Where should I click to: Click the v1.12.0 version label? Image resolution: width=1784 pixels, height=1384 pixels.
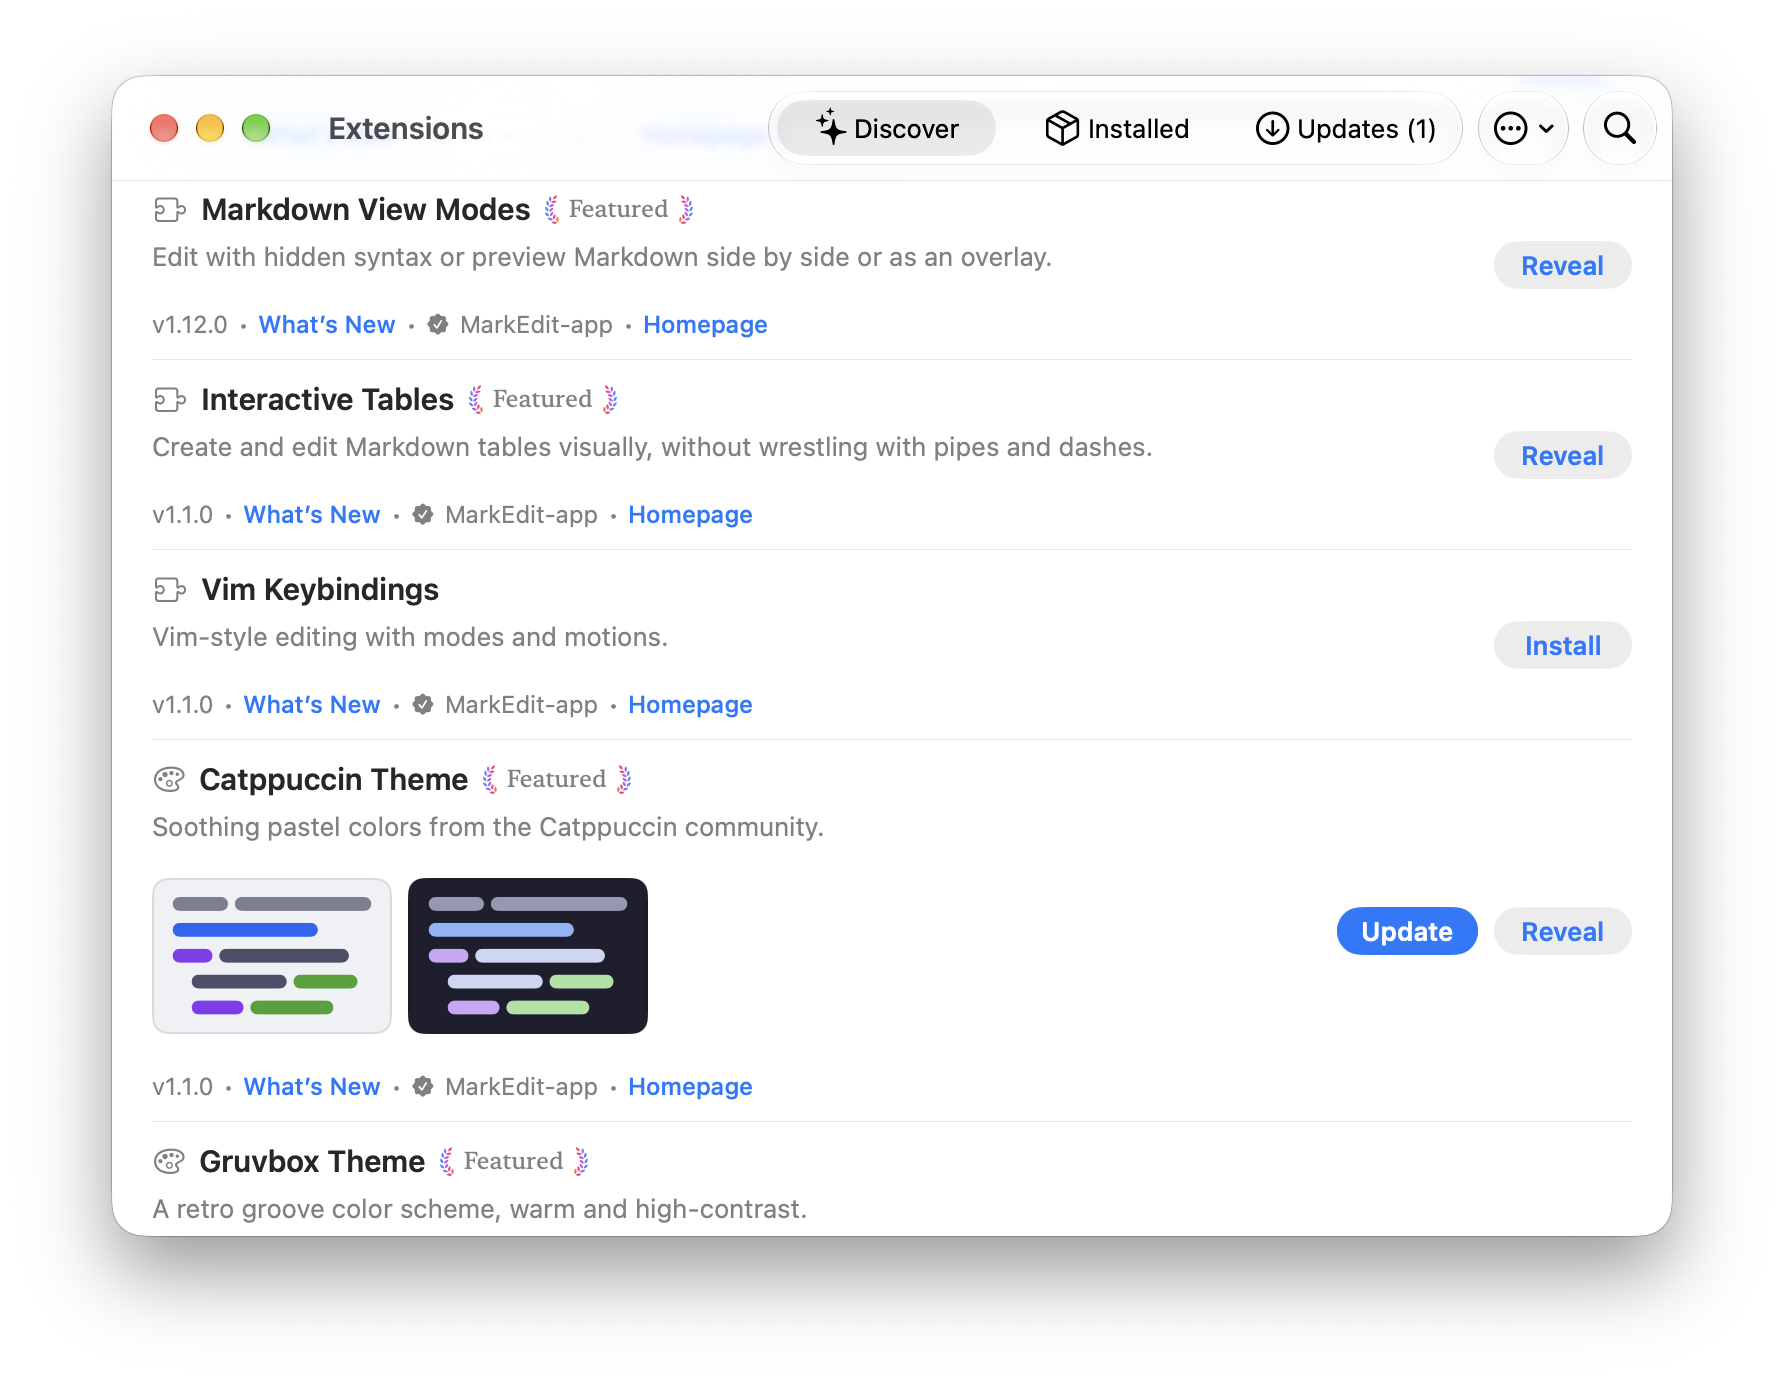[x=190, y=324]
